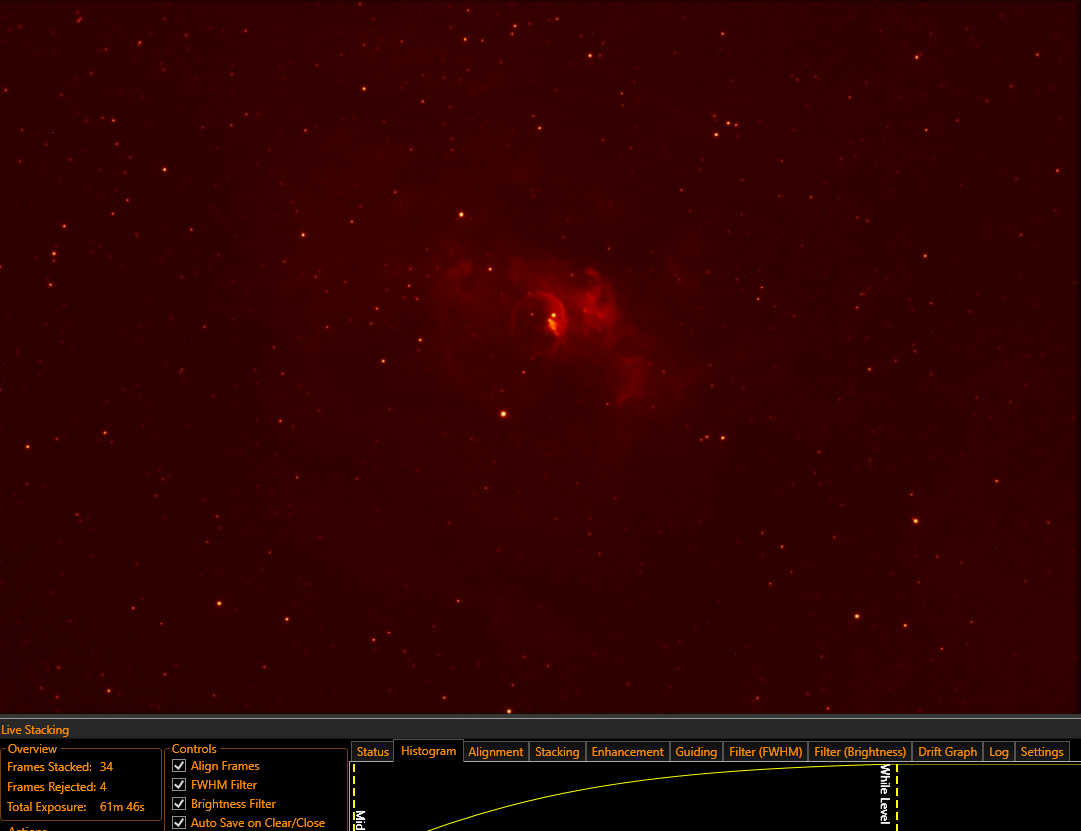
Task: Toggle the FWHM Filter checkbox
Action: (180, 785)
